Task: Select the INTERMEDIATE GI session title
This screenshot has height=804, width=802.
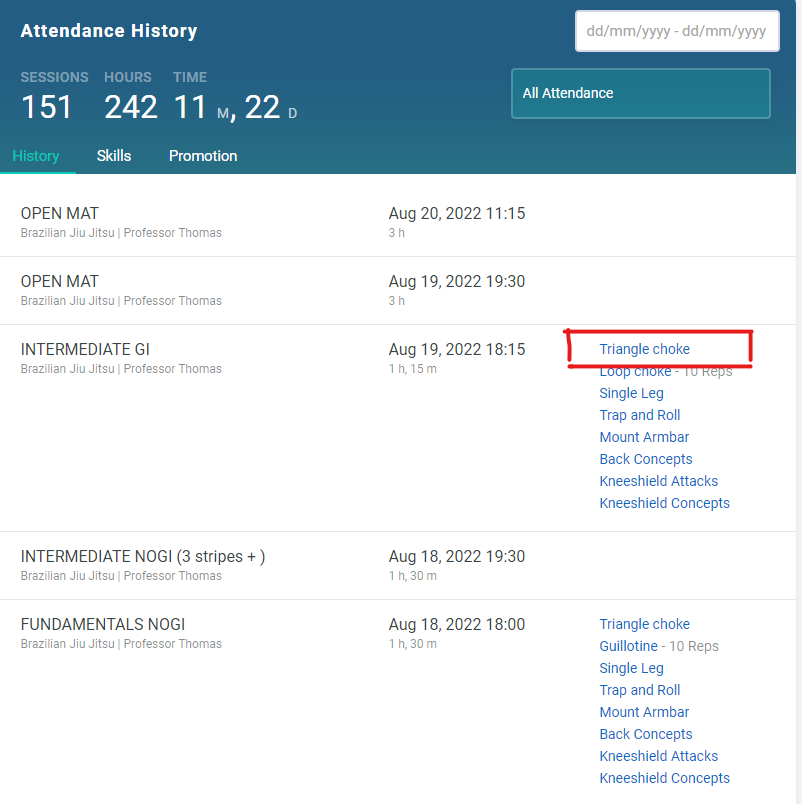Action: (85, 350)
